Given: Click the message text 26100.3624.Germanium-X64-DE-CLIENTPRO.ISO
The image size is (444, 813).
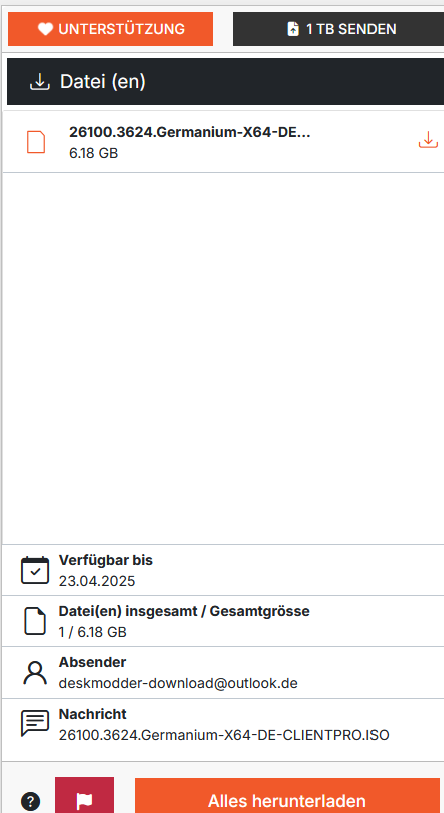Looking at the screenshot, I should tap(224, 735).
